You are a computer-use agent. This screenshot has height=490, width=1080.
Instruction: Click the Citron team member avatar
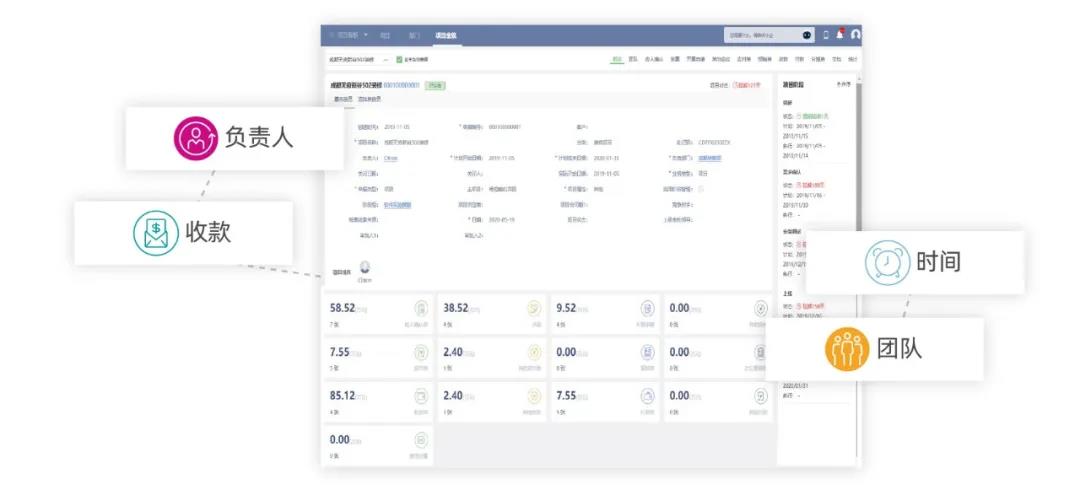click(x=365, y=267)
